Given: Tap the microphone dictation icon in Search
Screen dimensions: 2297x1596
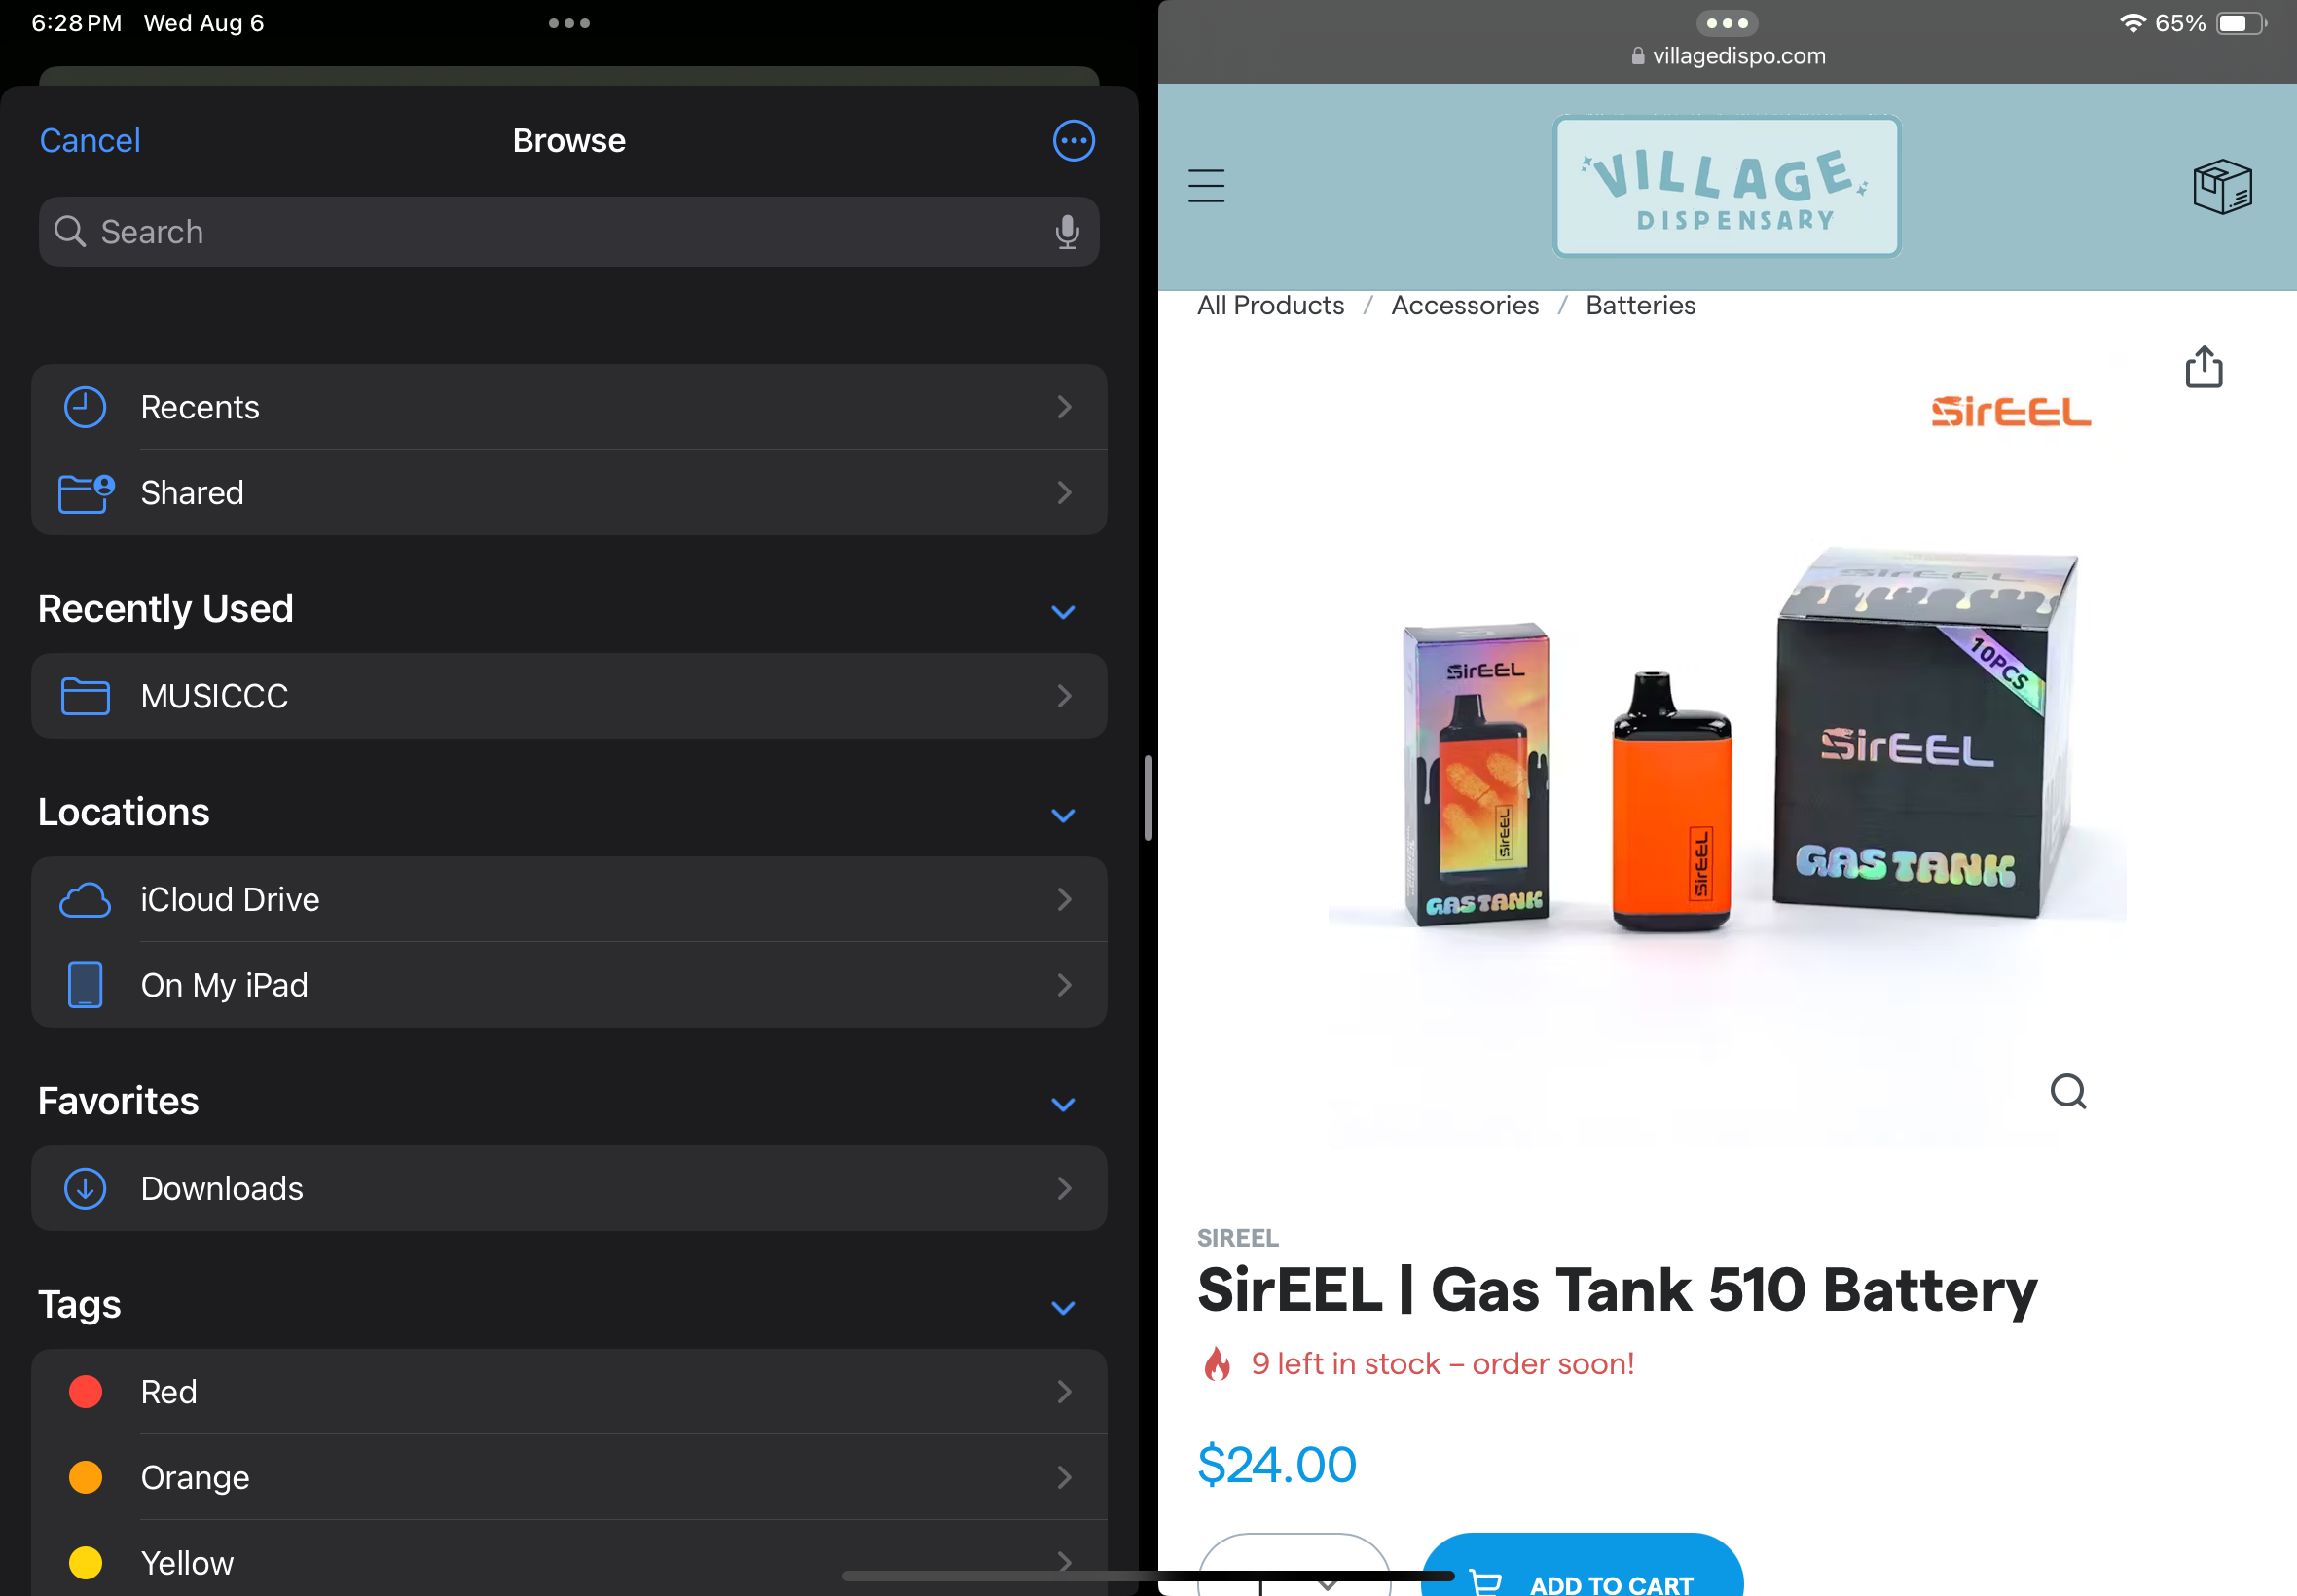Looking at the screenshot, I should point(1066,232).
